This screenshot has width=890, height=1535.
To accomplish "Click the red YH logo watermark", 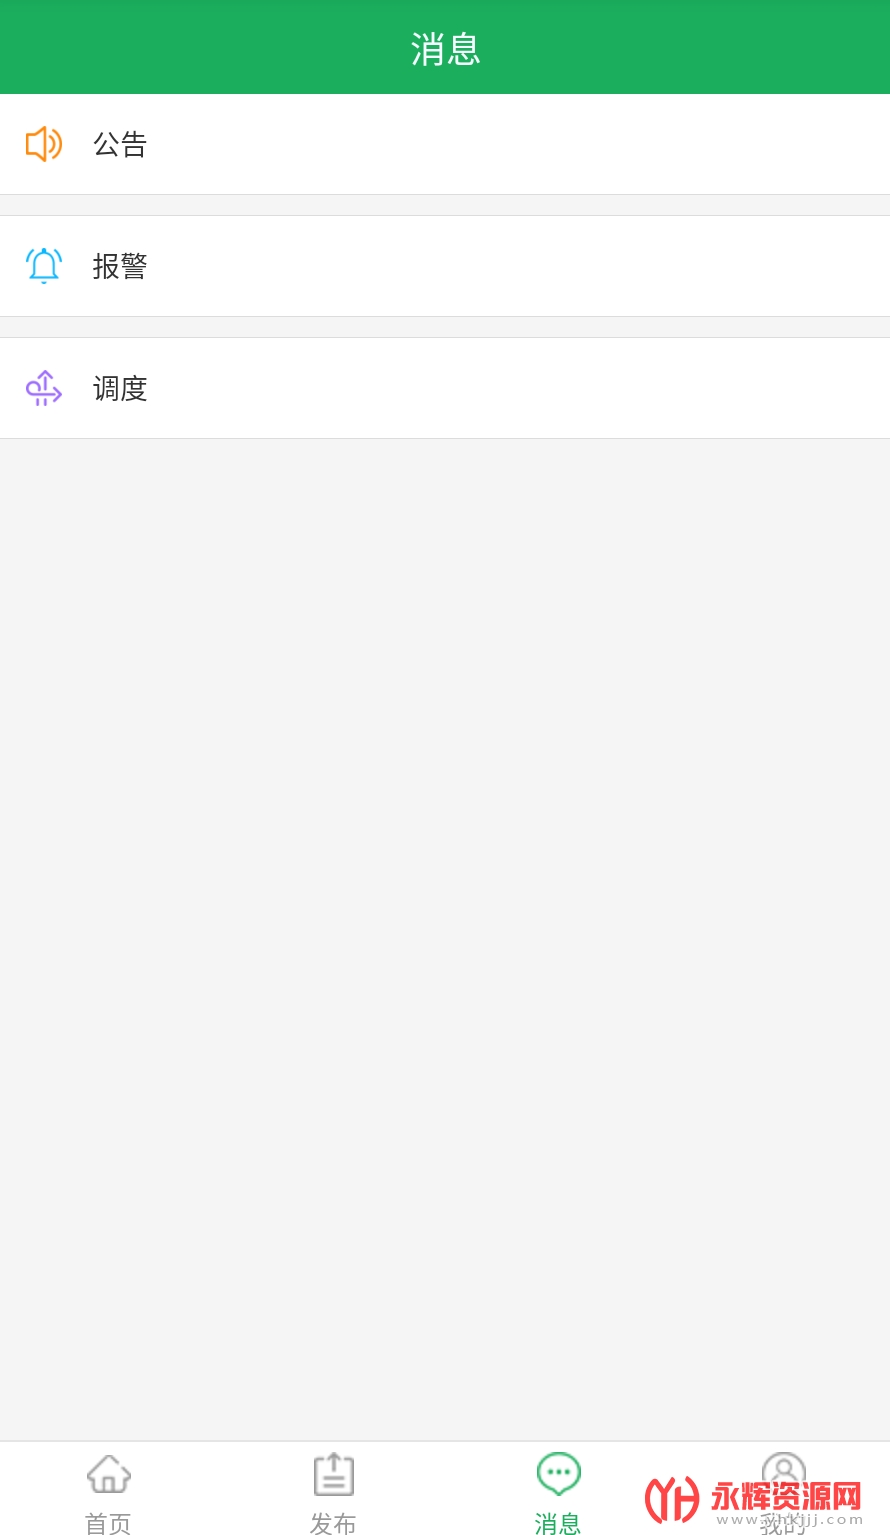I will click(672, 1499).
